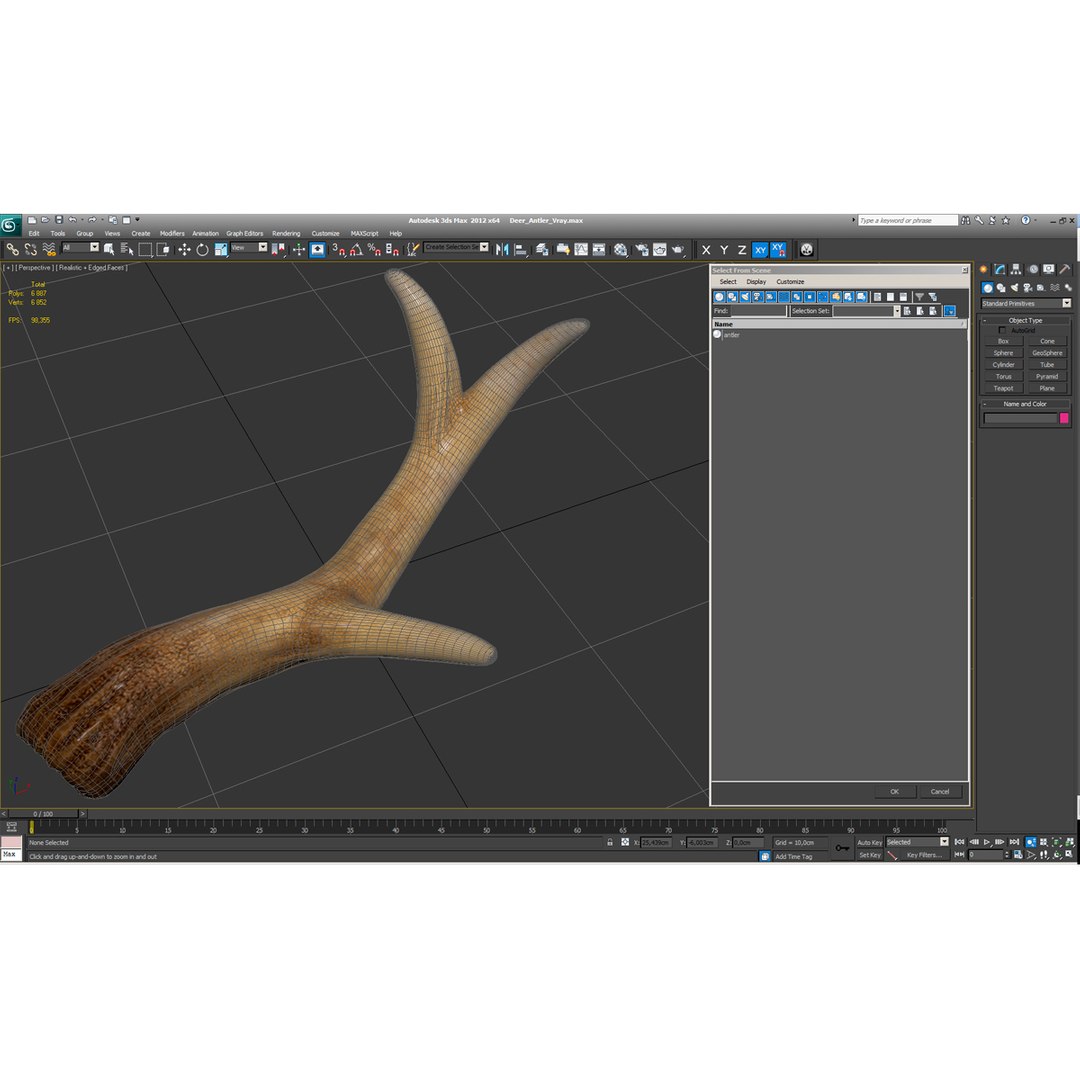Image resolution: width=1080 pixels, height=1080 pixels.
Task: Click Bind to Space Warp icon
Action: coord(49,249)
